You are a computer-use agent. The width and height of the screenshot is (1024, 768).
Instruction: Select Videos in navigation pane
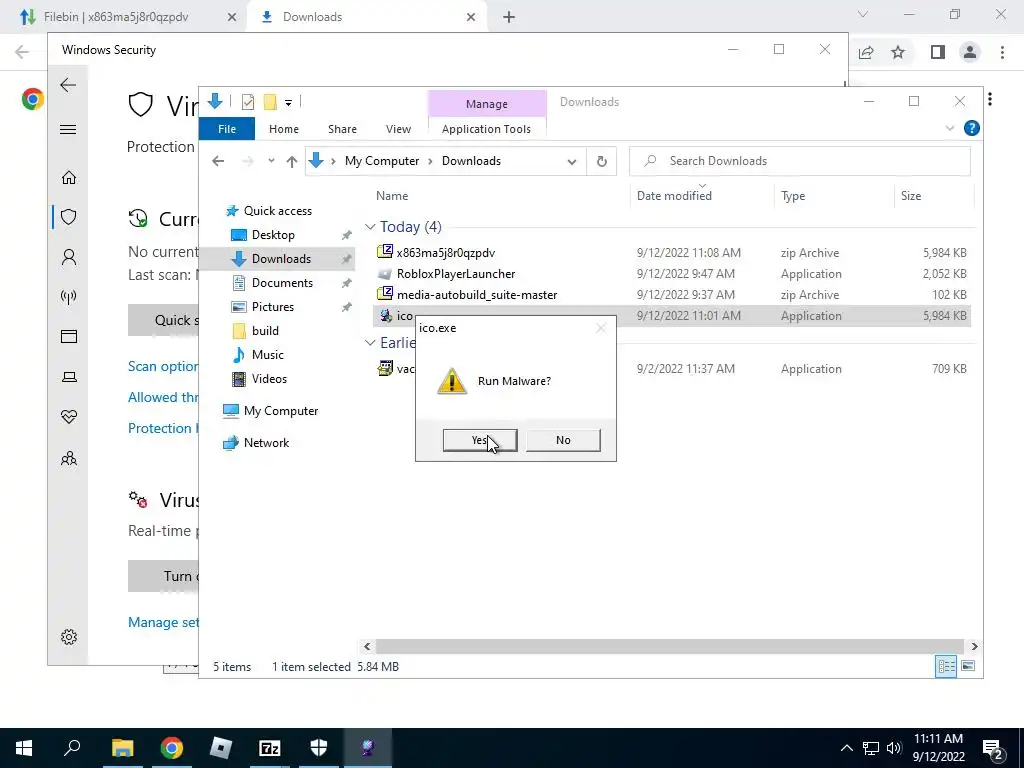pyautogui.click(x=269, y=379)
